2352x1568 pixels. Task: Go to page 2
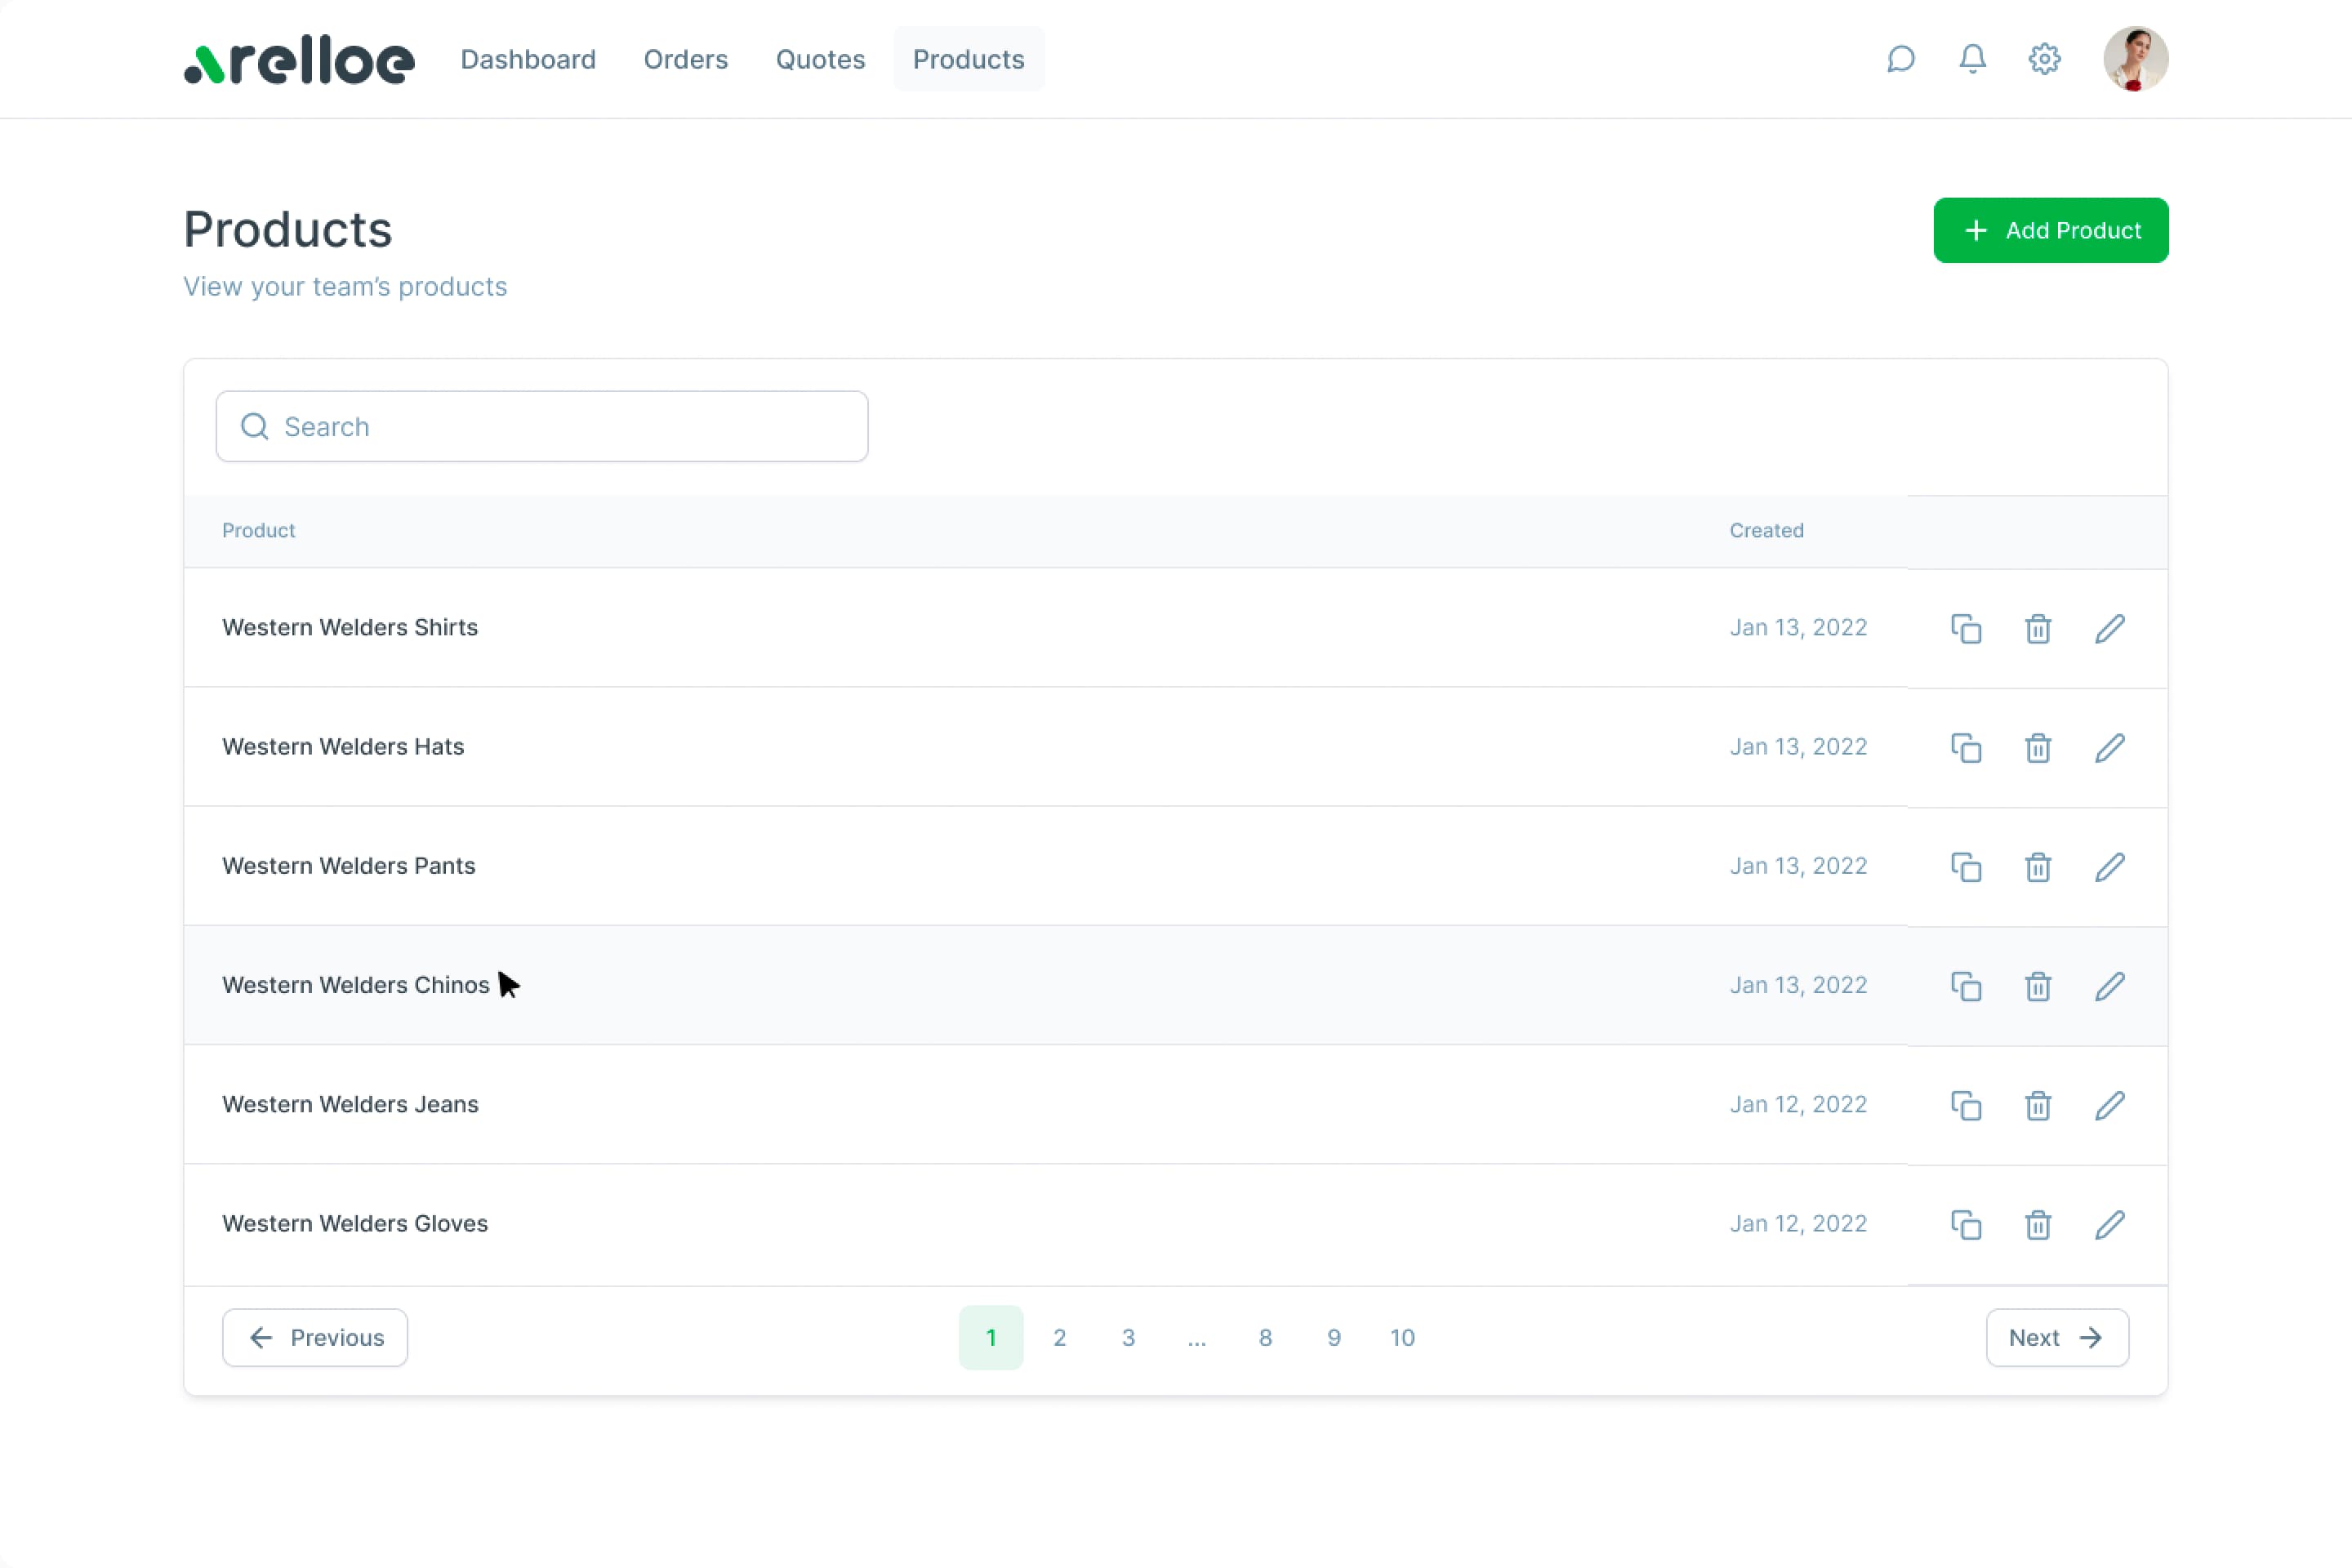pyautogui.click(x=1059, y=1337)
